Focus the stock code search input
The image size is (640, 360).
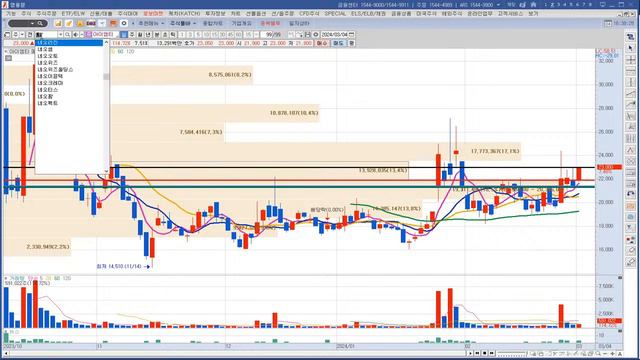pyautogui.click(x=46, y=35)
